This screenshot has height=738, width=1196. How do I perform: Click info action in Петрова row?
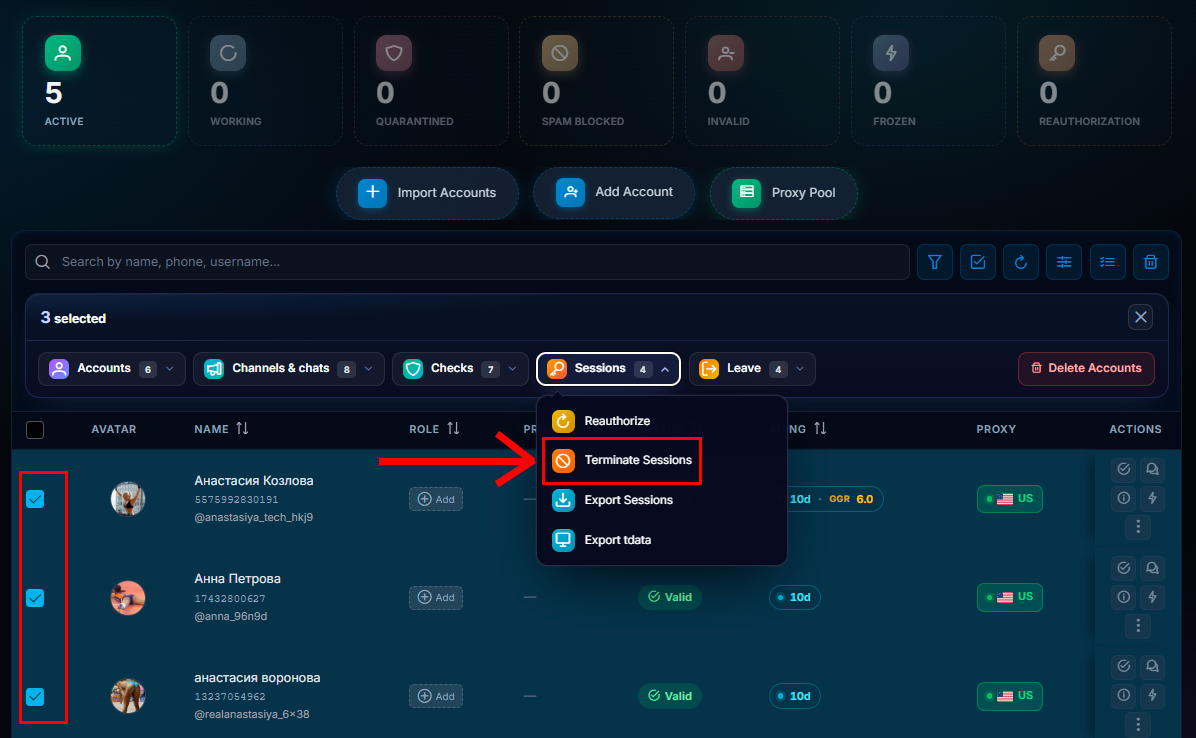(x=1124, y=596)
